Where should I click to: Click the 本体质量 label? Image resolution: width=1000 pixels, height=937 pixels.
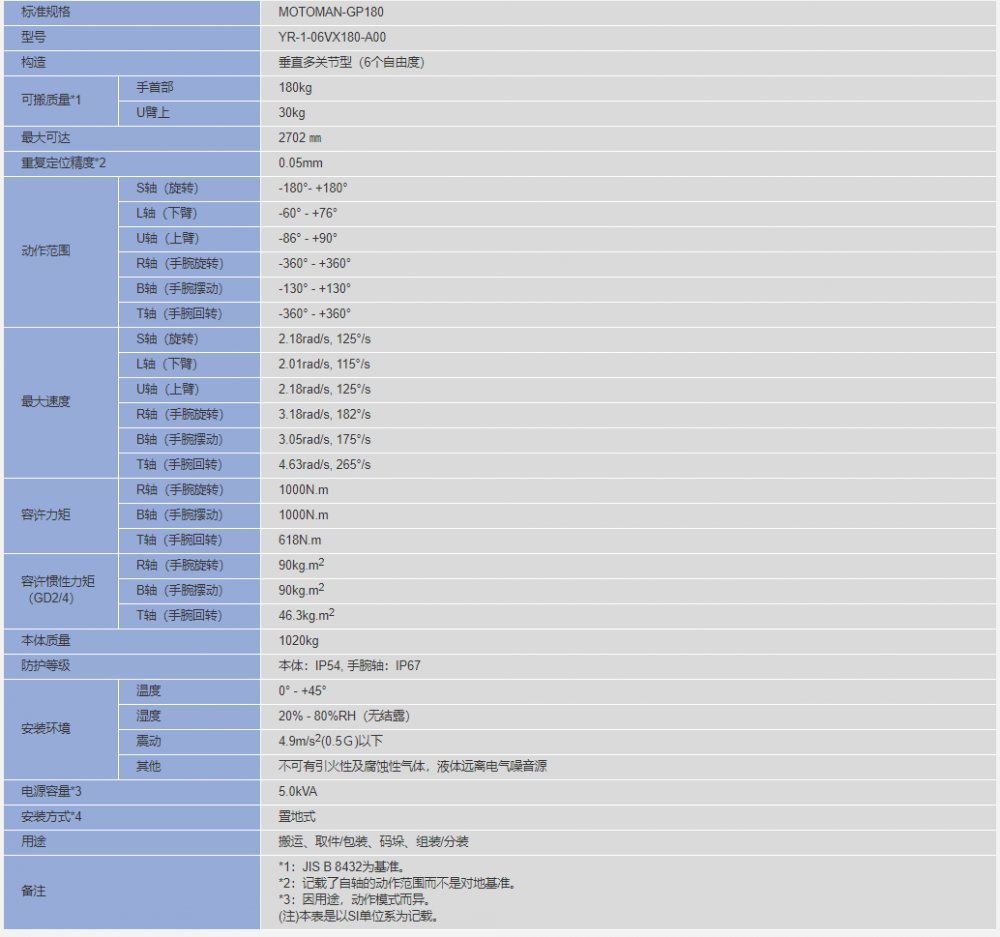click(46, 640)
